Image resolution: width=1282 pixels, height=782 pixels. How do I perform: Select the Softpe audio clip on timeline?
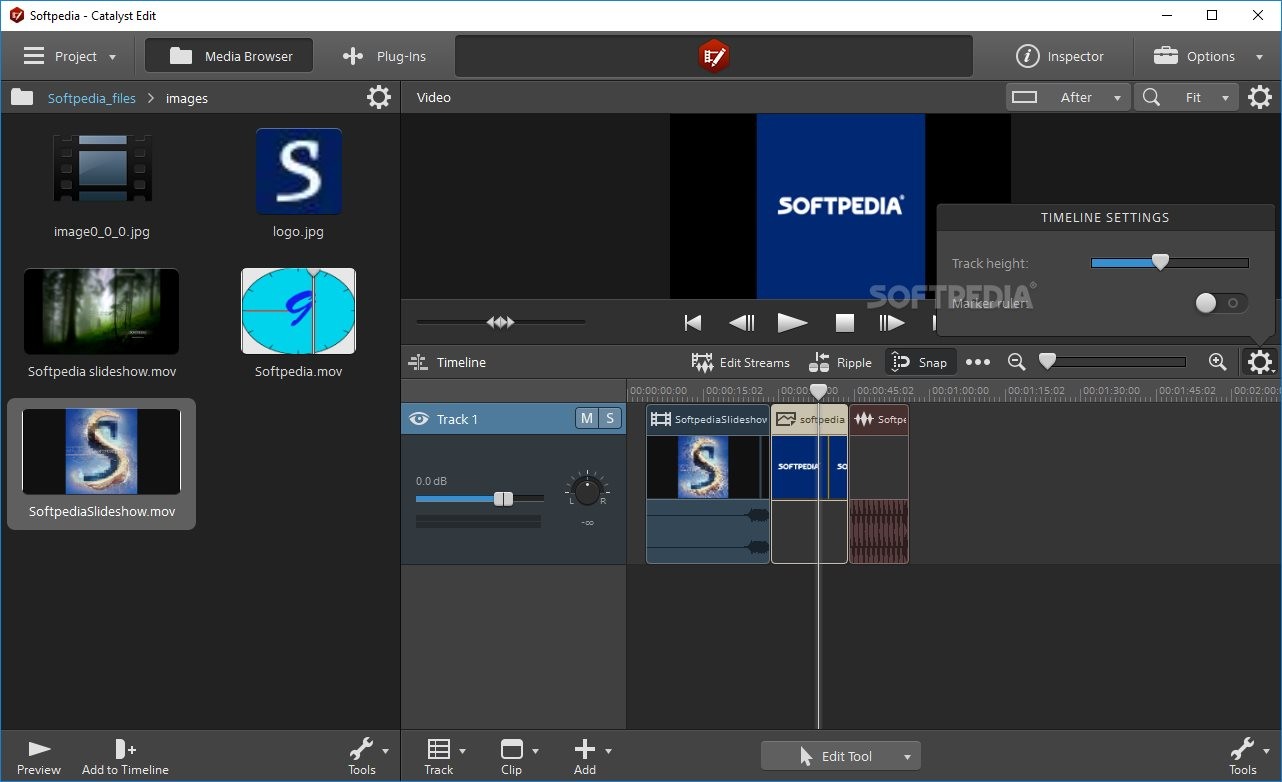tap(879, 484)
